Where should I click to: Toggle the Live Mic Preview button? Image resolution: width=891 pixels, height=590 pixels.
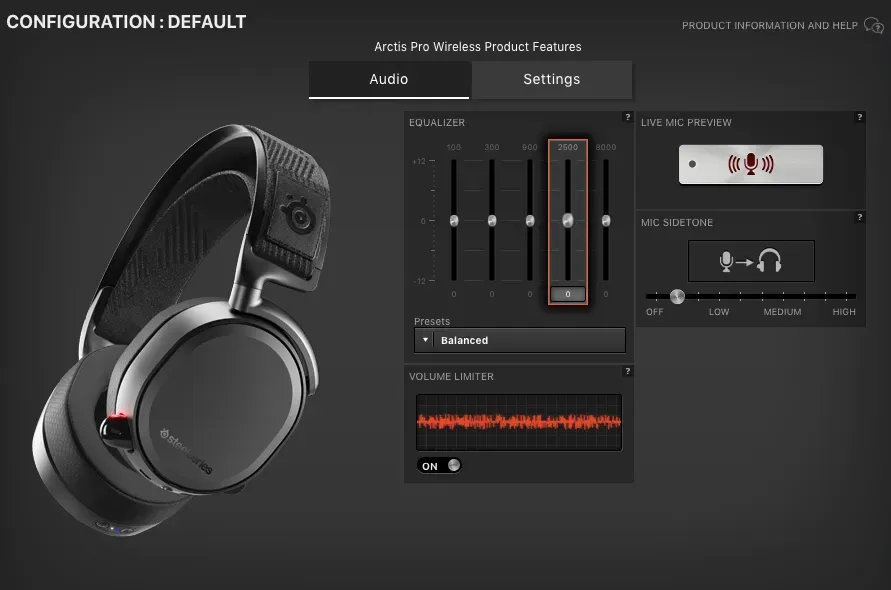(751, 164)
